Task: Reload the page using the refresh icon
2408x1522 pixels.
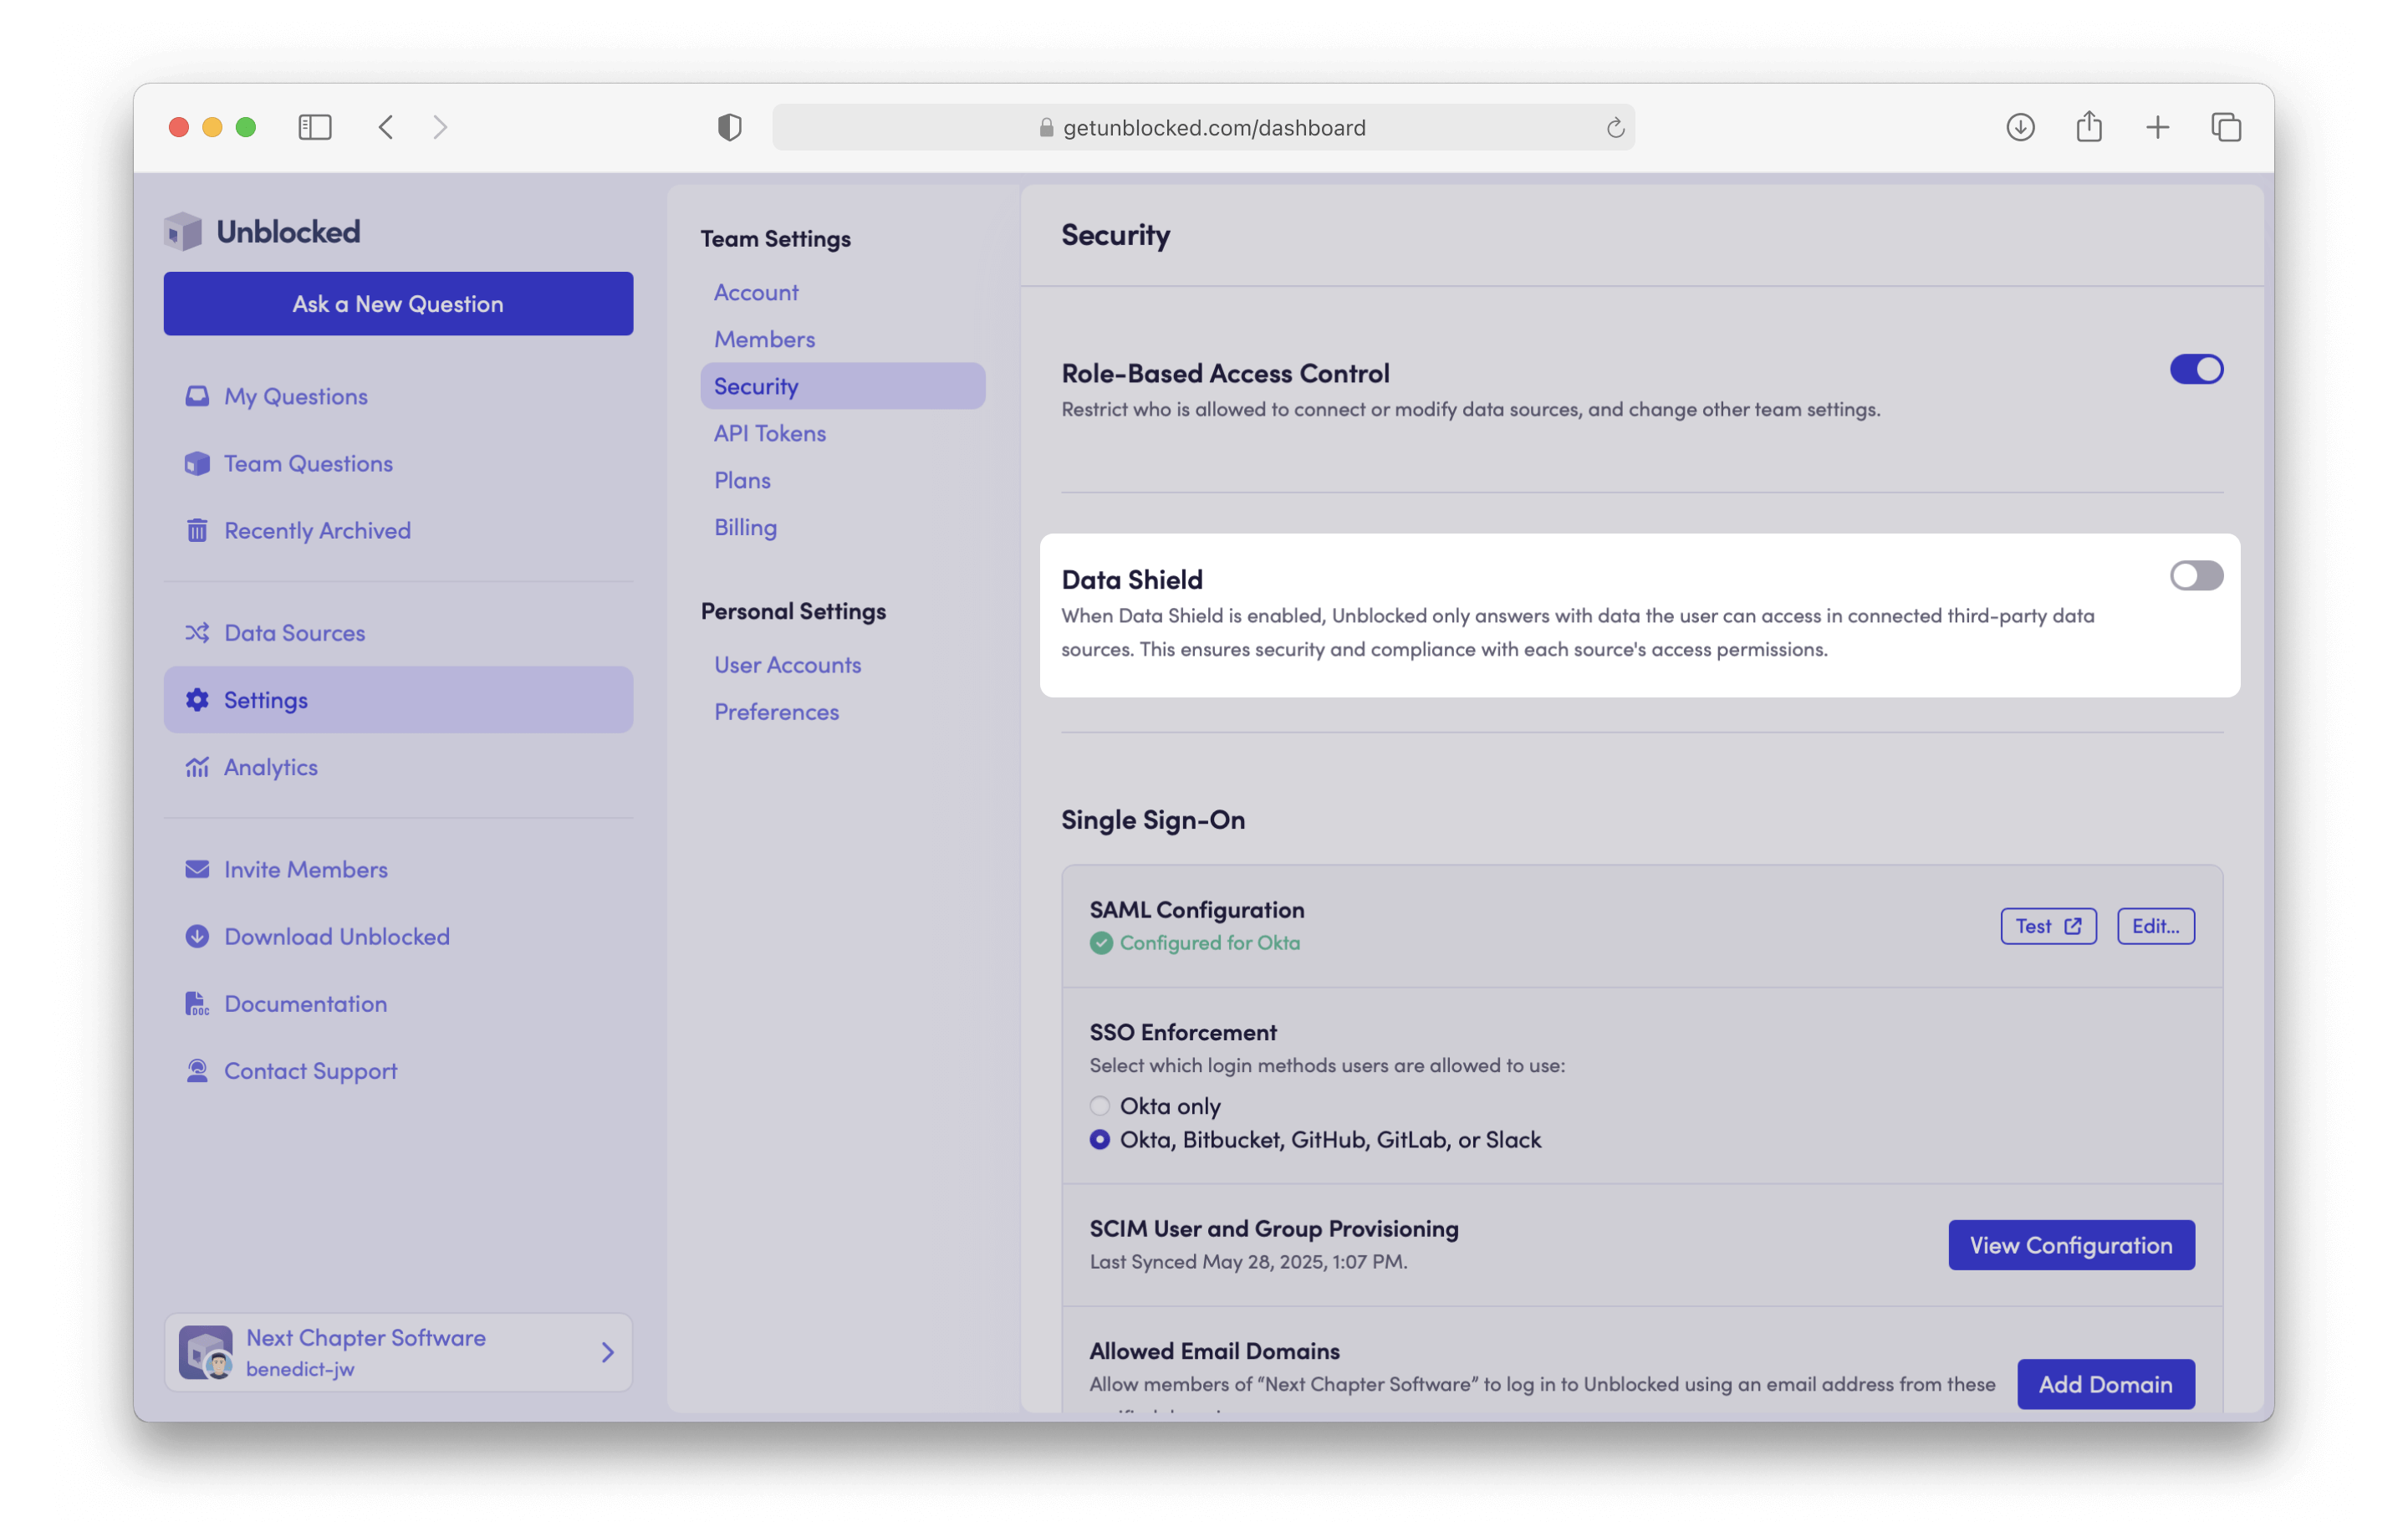Action: point(1615,128)
